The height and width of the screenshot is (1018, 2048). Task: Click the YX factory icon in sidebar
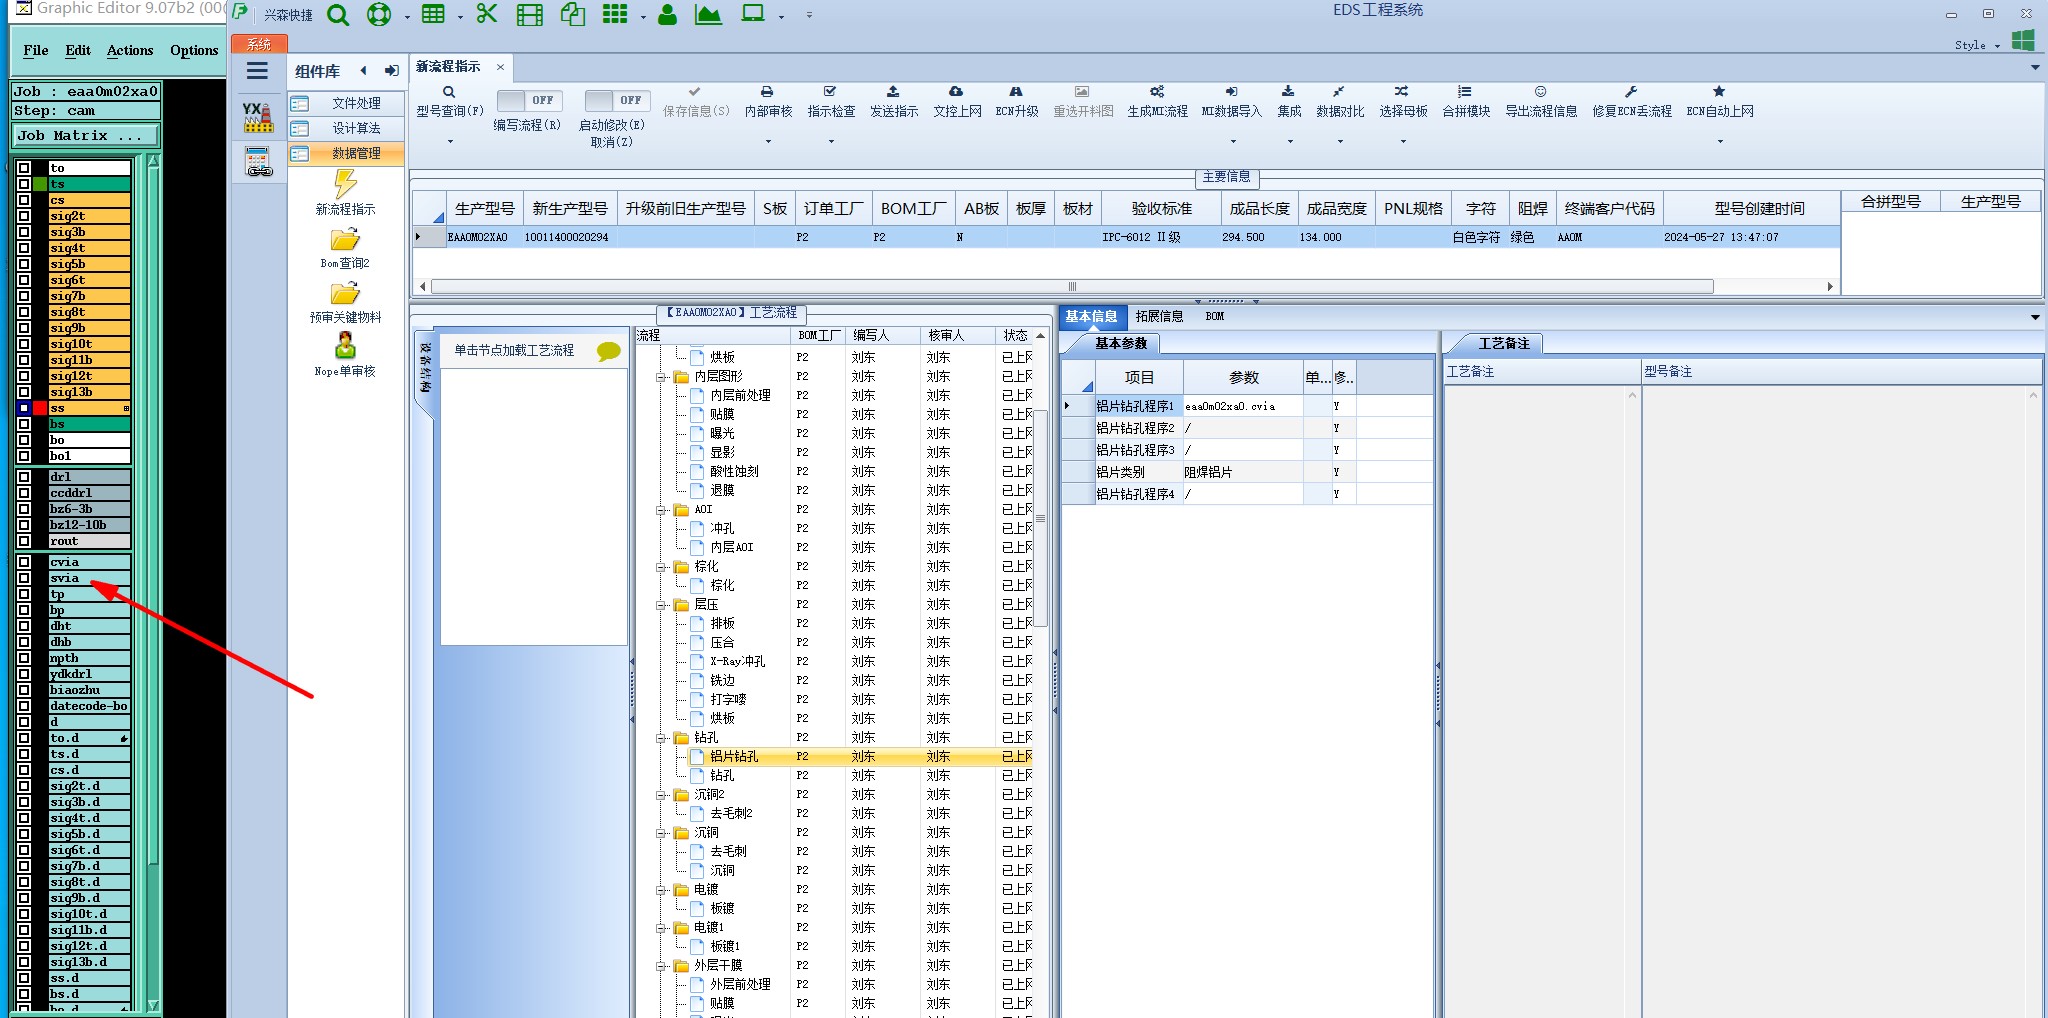258,117
